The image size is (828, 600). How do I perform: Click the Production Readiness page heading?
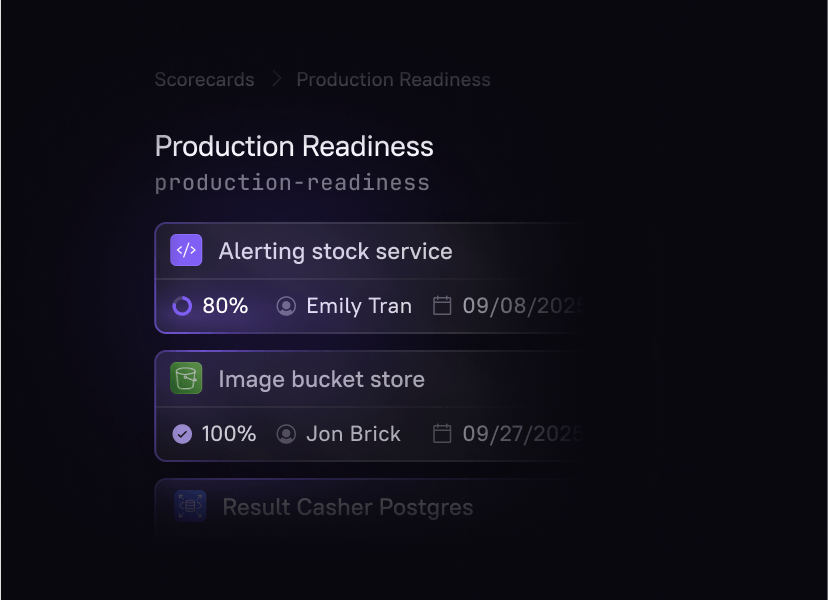[x=294, y=146]
